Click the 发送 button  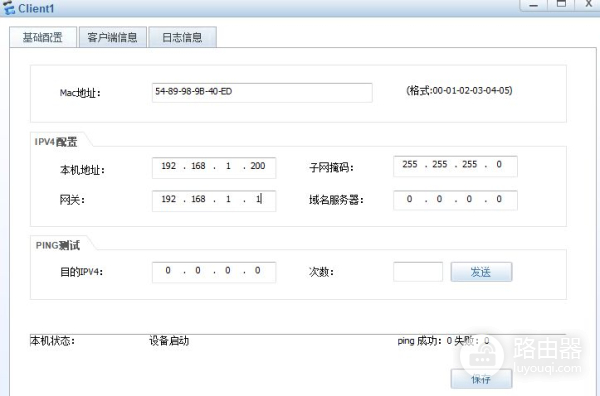481,272
